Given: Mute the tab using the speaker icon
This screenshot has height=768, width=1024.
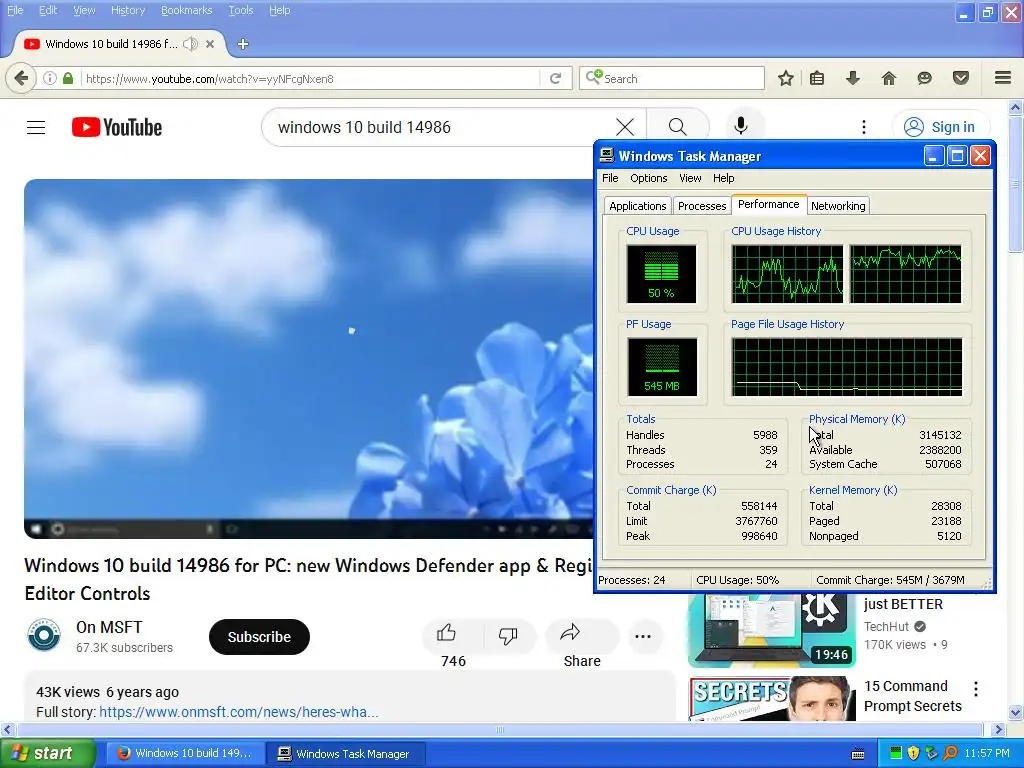Looking at the screenshot, I should (x=190, y=44).
